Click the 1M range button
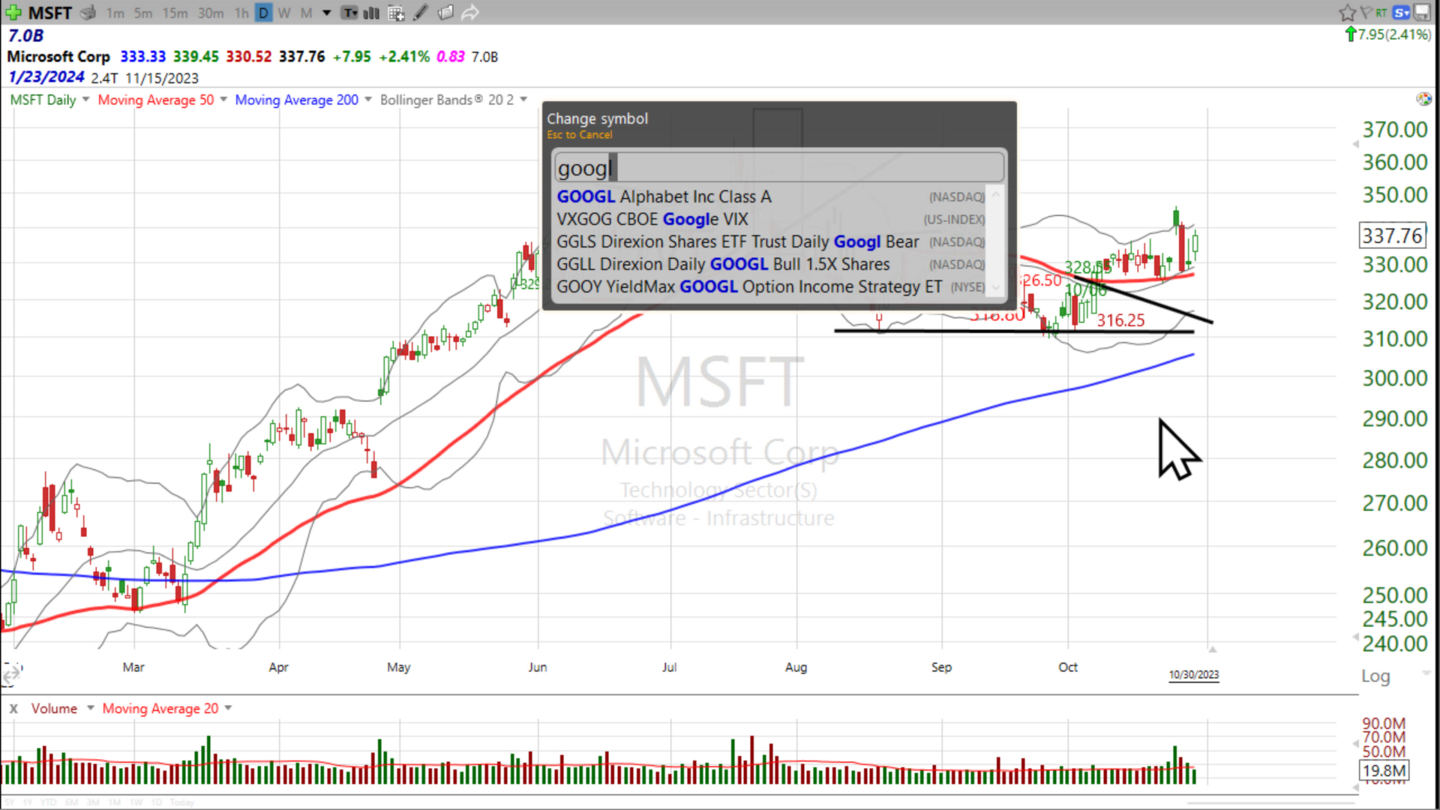The height and width of the screenshot is (810, 1440). (114, 803)
